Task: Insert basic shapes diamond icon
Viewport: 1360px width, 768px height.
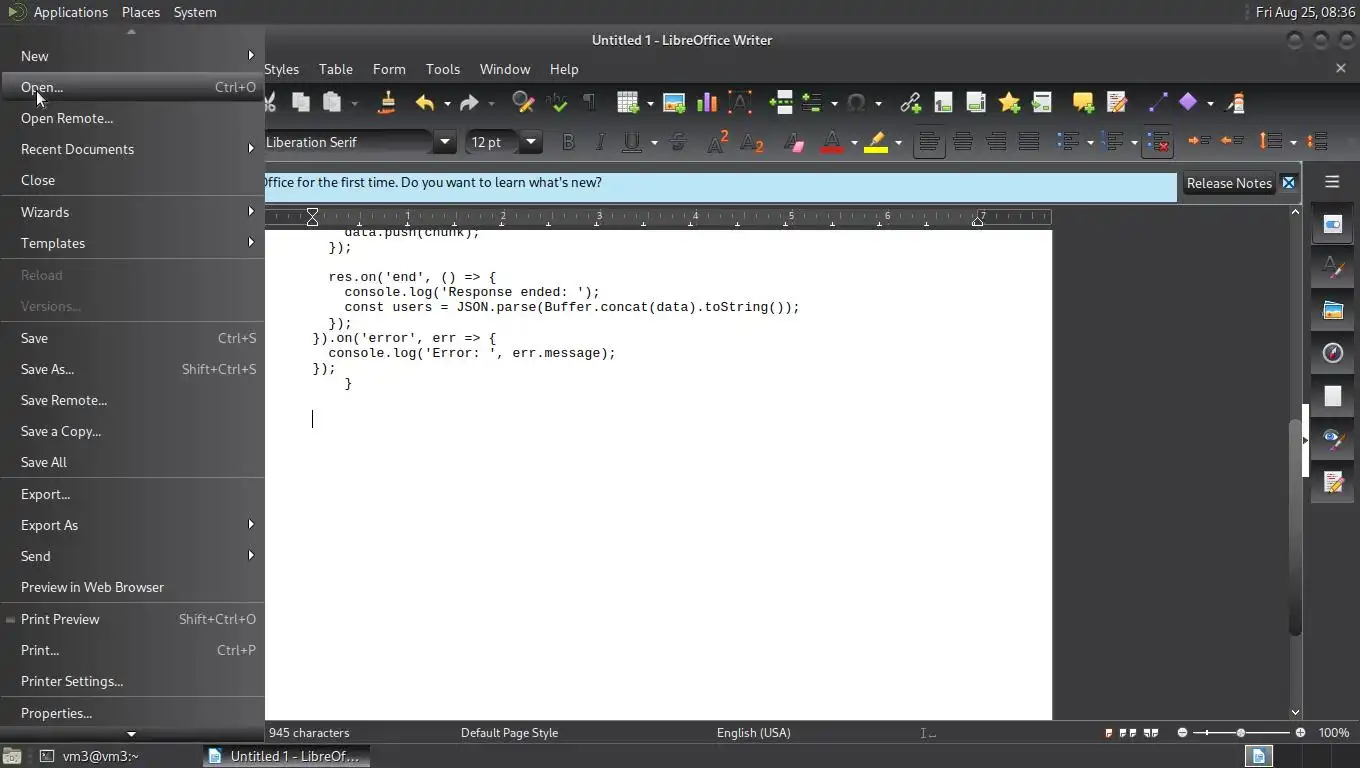Action: [1188, 102]
